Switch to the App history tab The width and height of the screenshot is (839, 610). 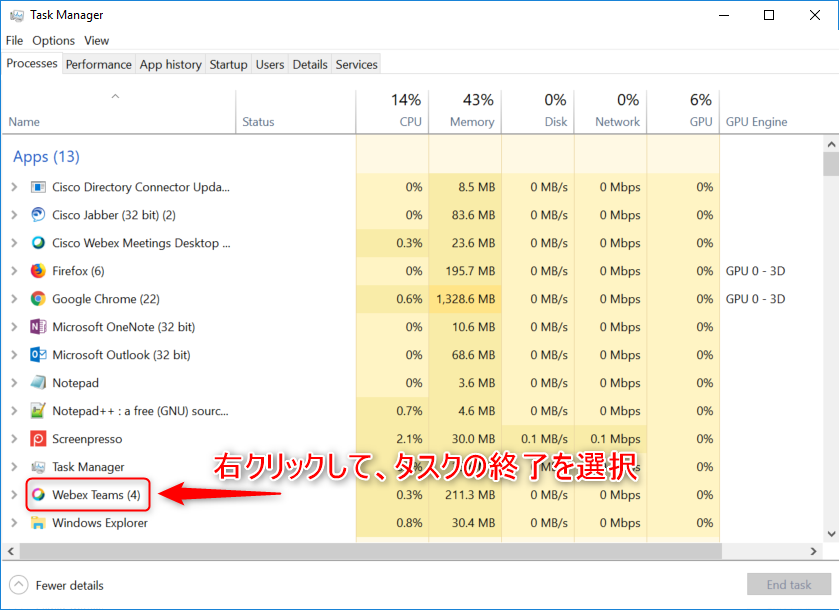(x=171, y=65)
